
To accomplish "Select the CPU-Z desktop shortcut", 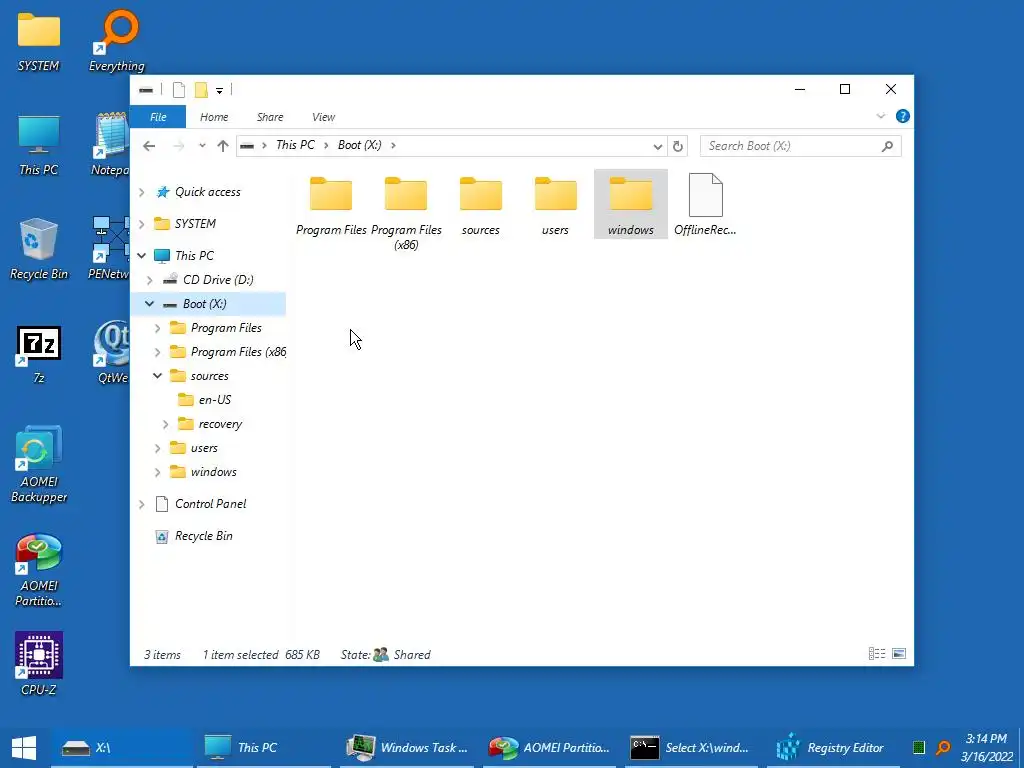I will click(39, 663).
